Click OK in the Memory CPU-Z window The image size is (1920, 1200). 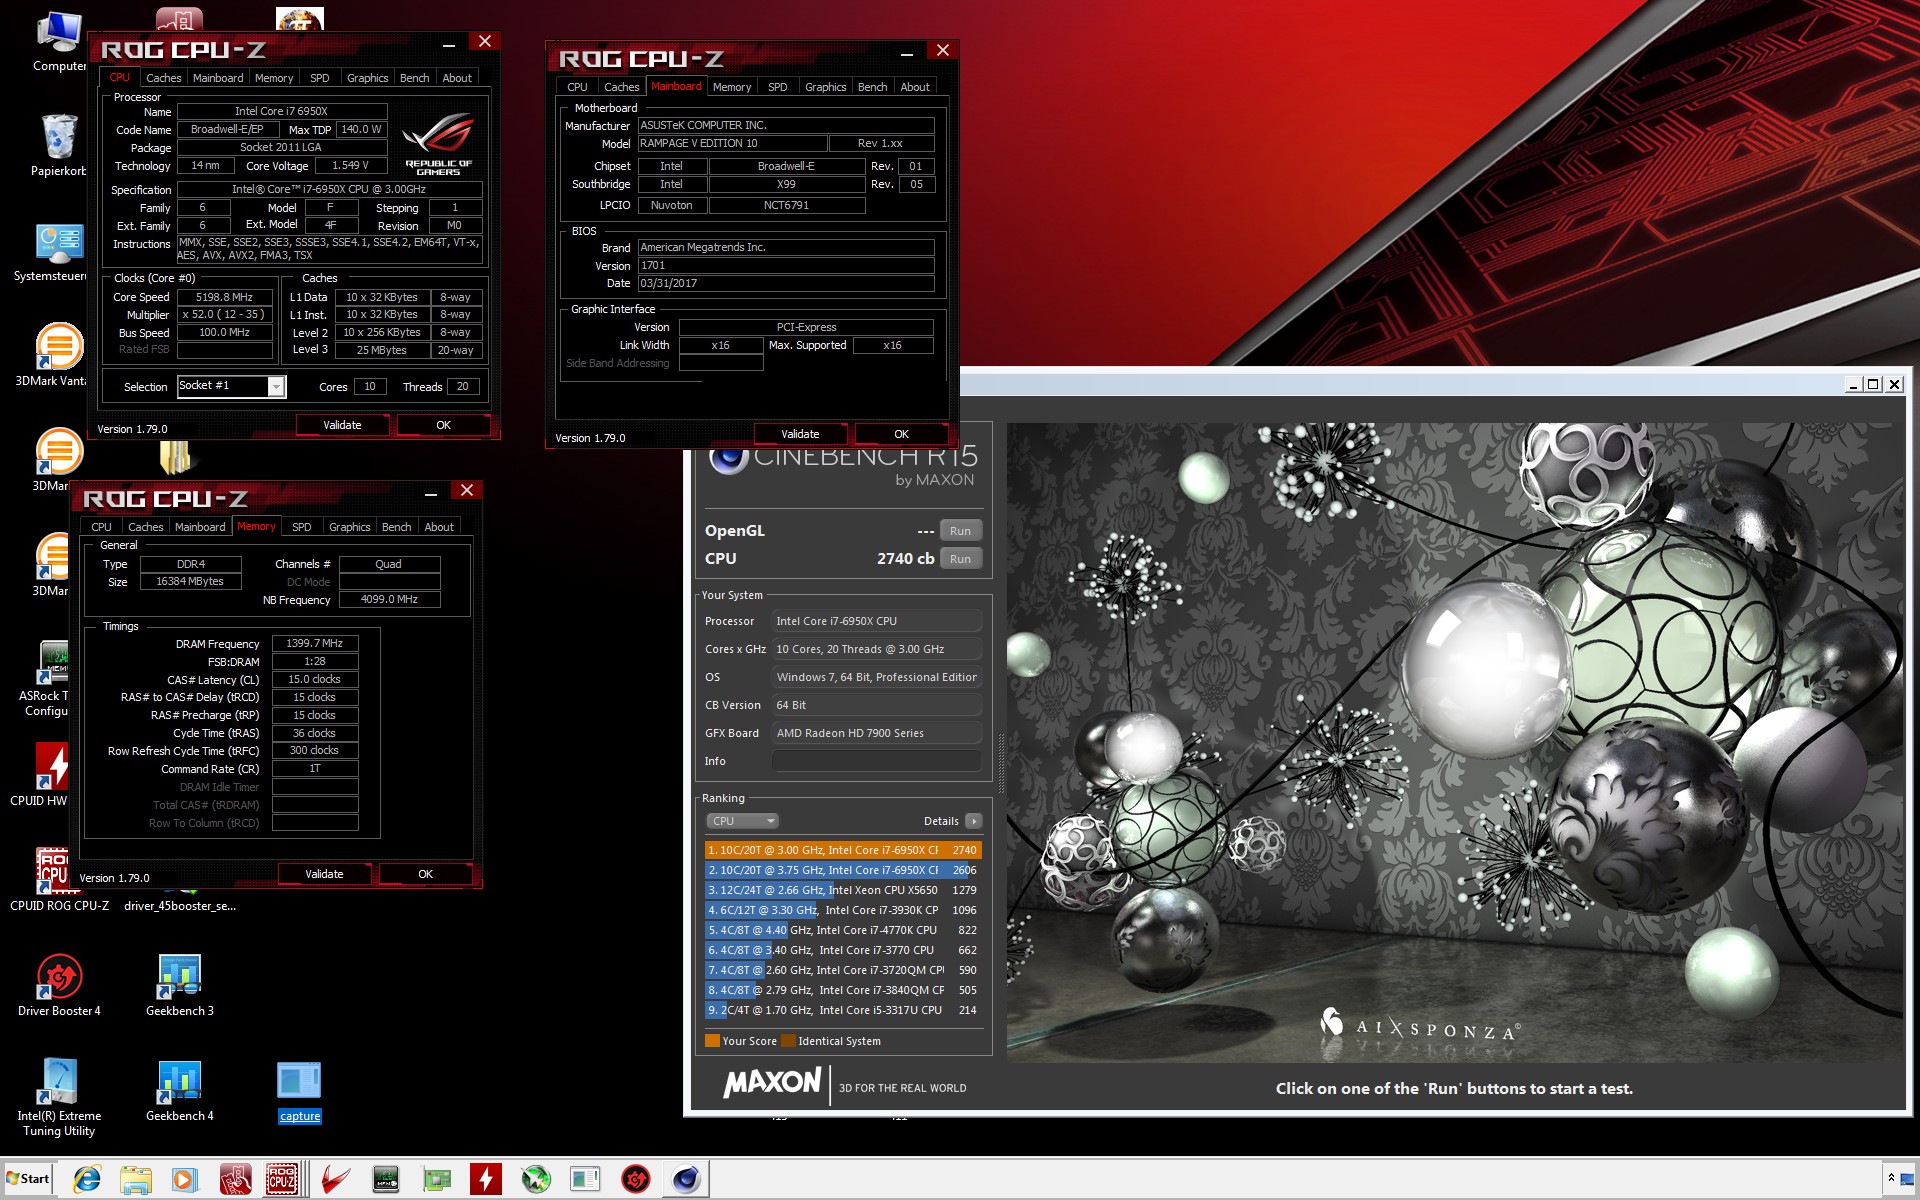click(x=425, y=874)
